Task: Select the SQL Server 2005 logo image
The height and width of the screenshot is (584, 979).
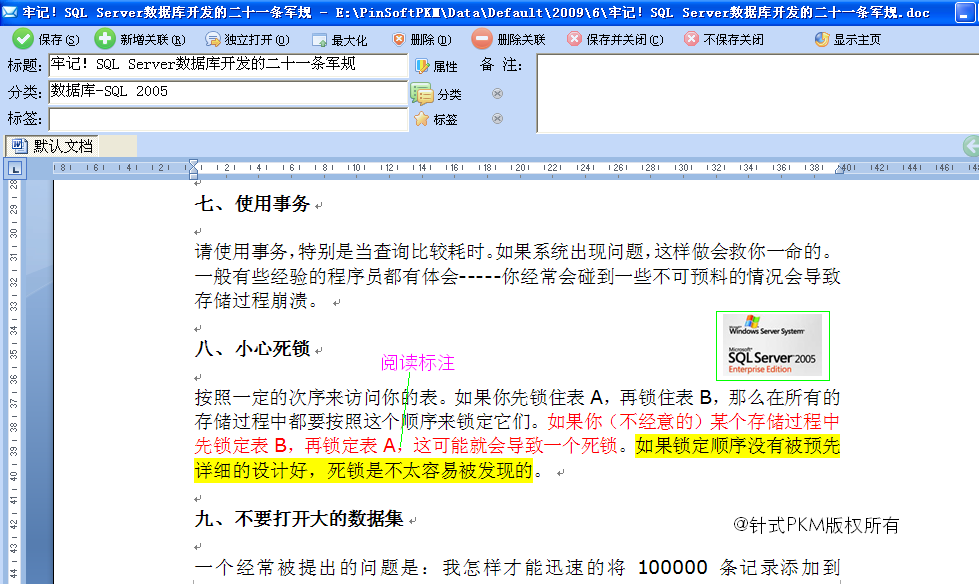Action: (773, 345)
